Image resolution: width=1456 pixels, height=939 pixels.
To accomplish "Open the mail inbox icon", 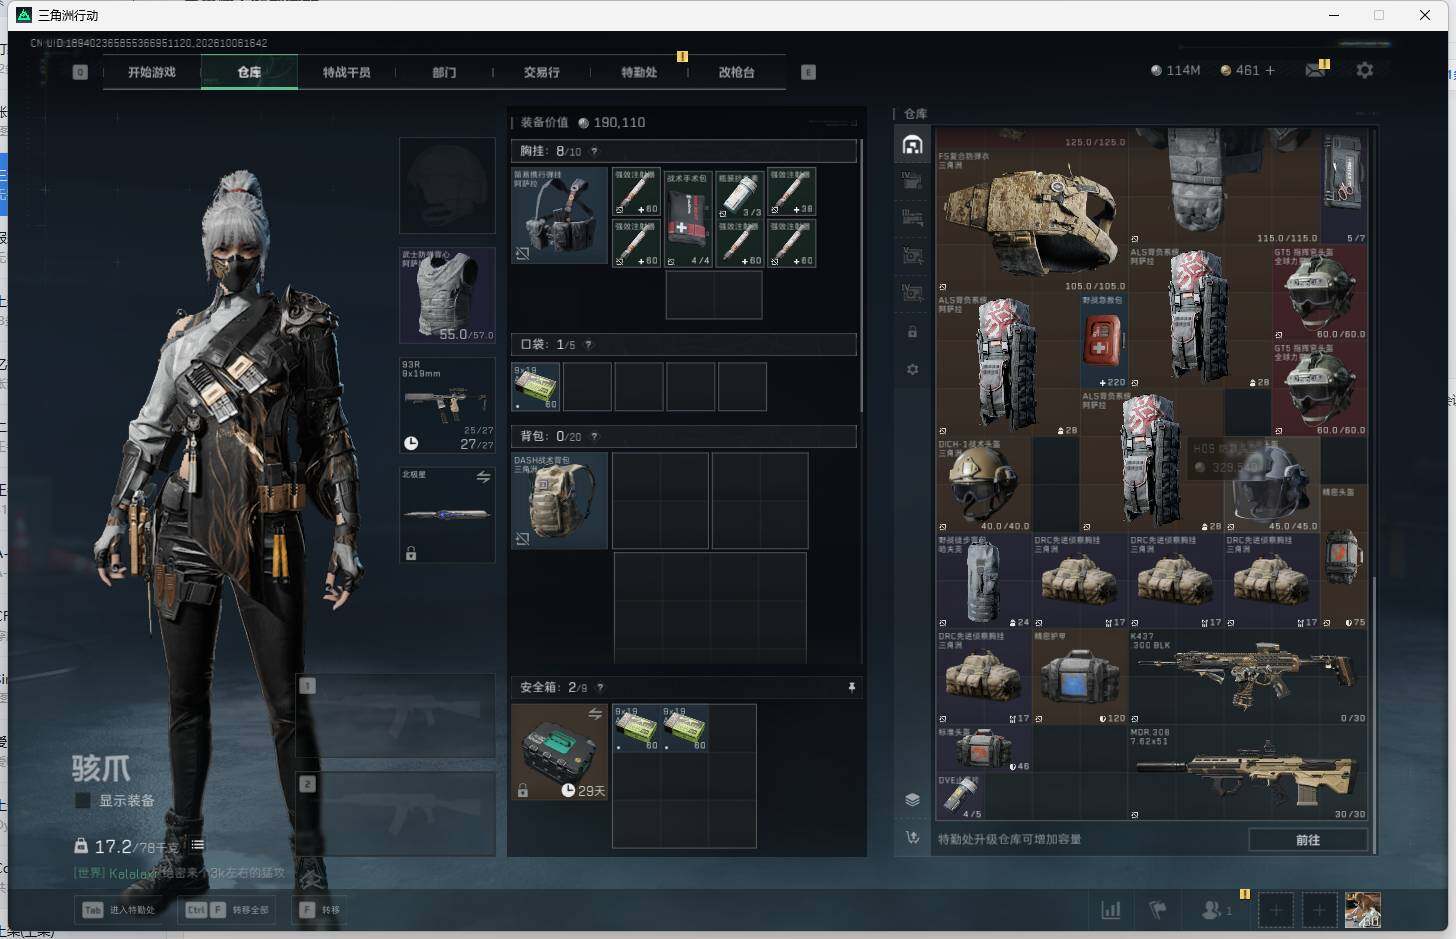I will [x=1316, y=70].
